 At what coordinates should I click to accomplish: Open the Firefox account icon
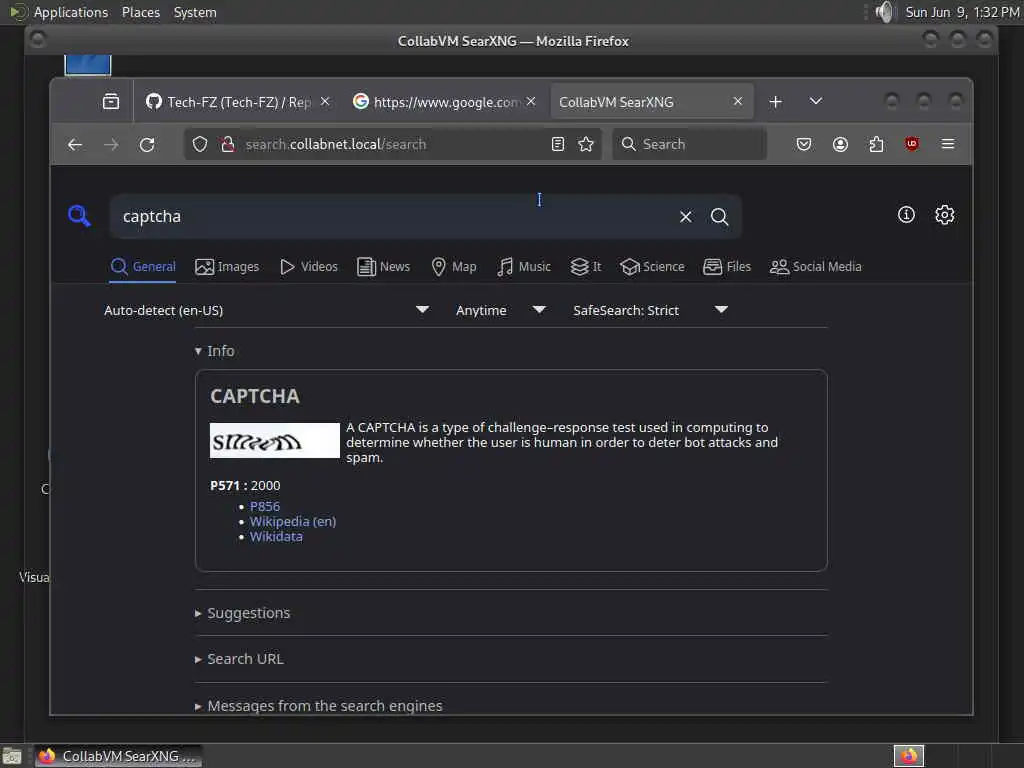click(840, 144)
